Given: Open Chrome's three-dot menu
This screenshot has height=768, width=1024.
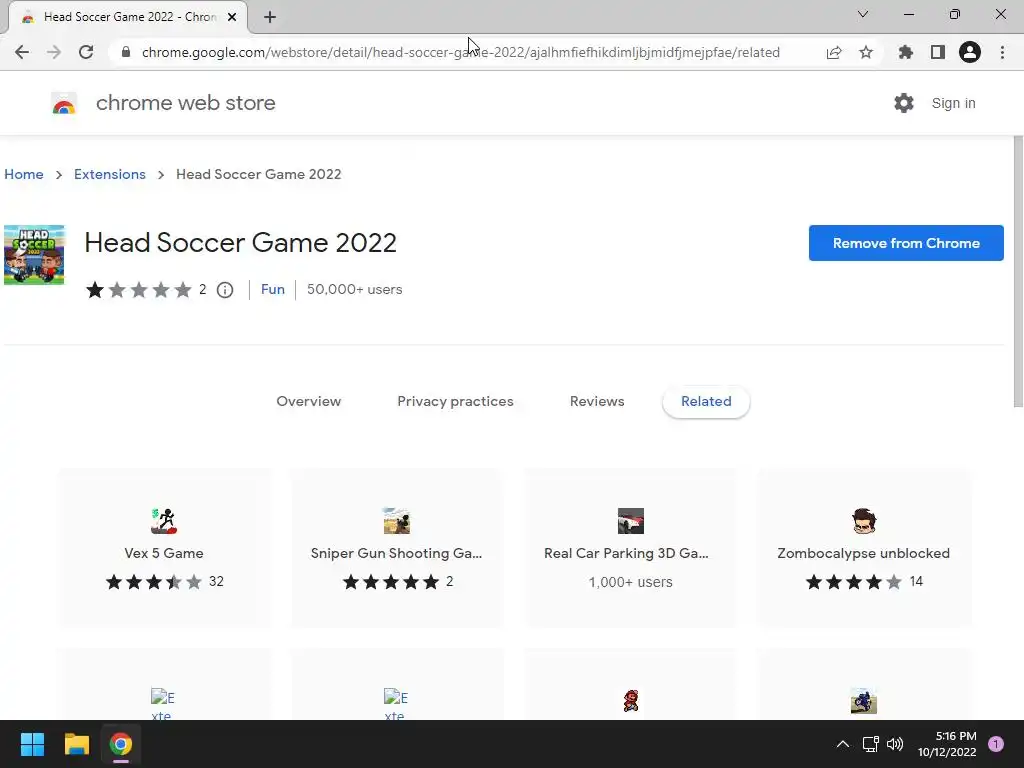Looking at the screenshot, I should click(1002, 52).
